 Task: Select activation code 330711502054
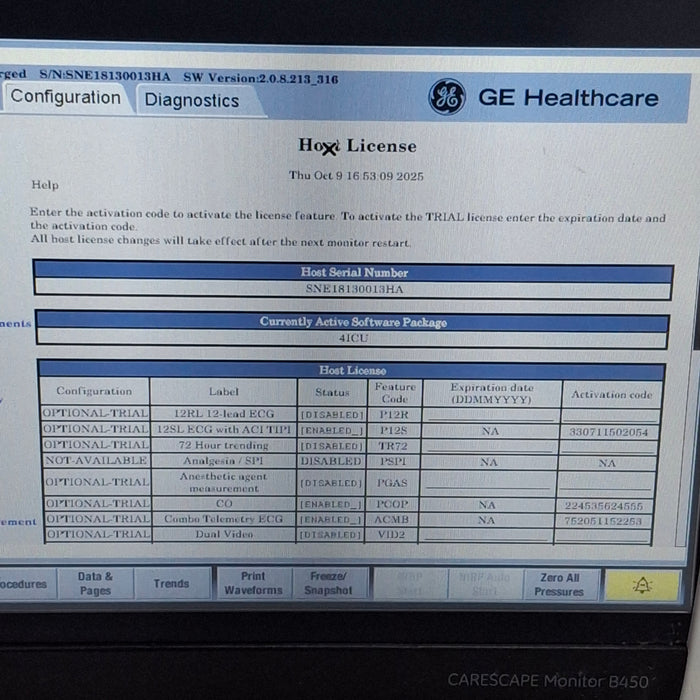click(x=608, y=432)
